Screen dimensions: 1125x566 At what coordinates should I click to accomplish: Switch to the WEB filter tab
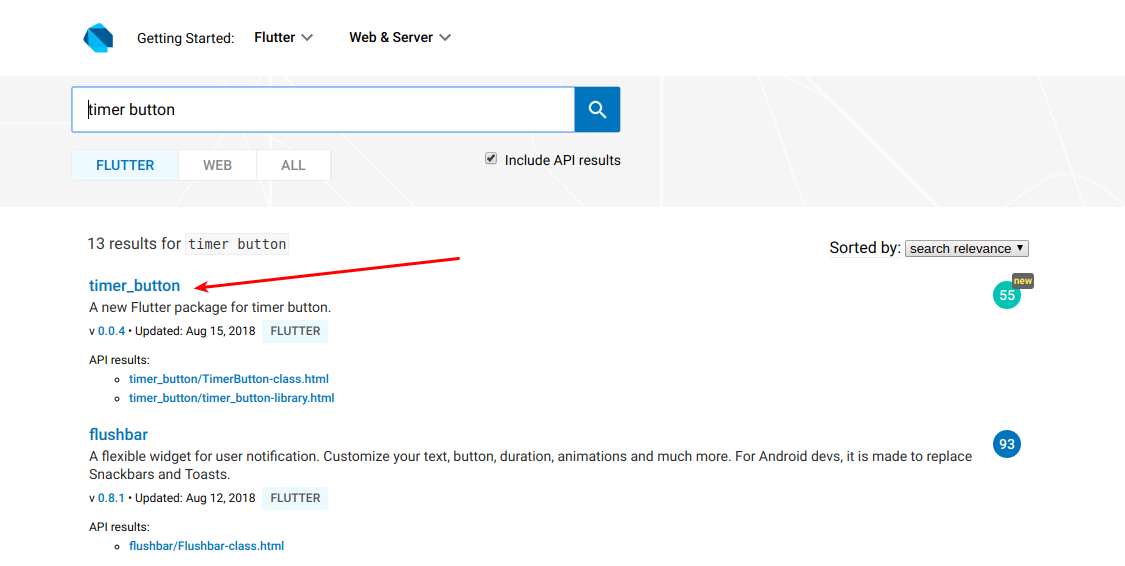click(217, 165)
